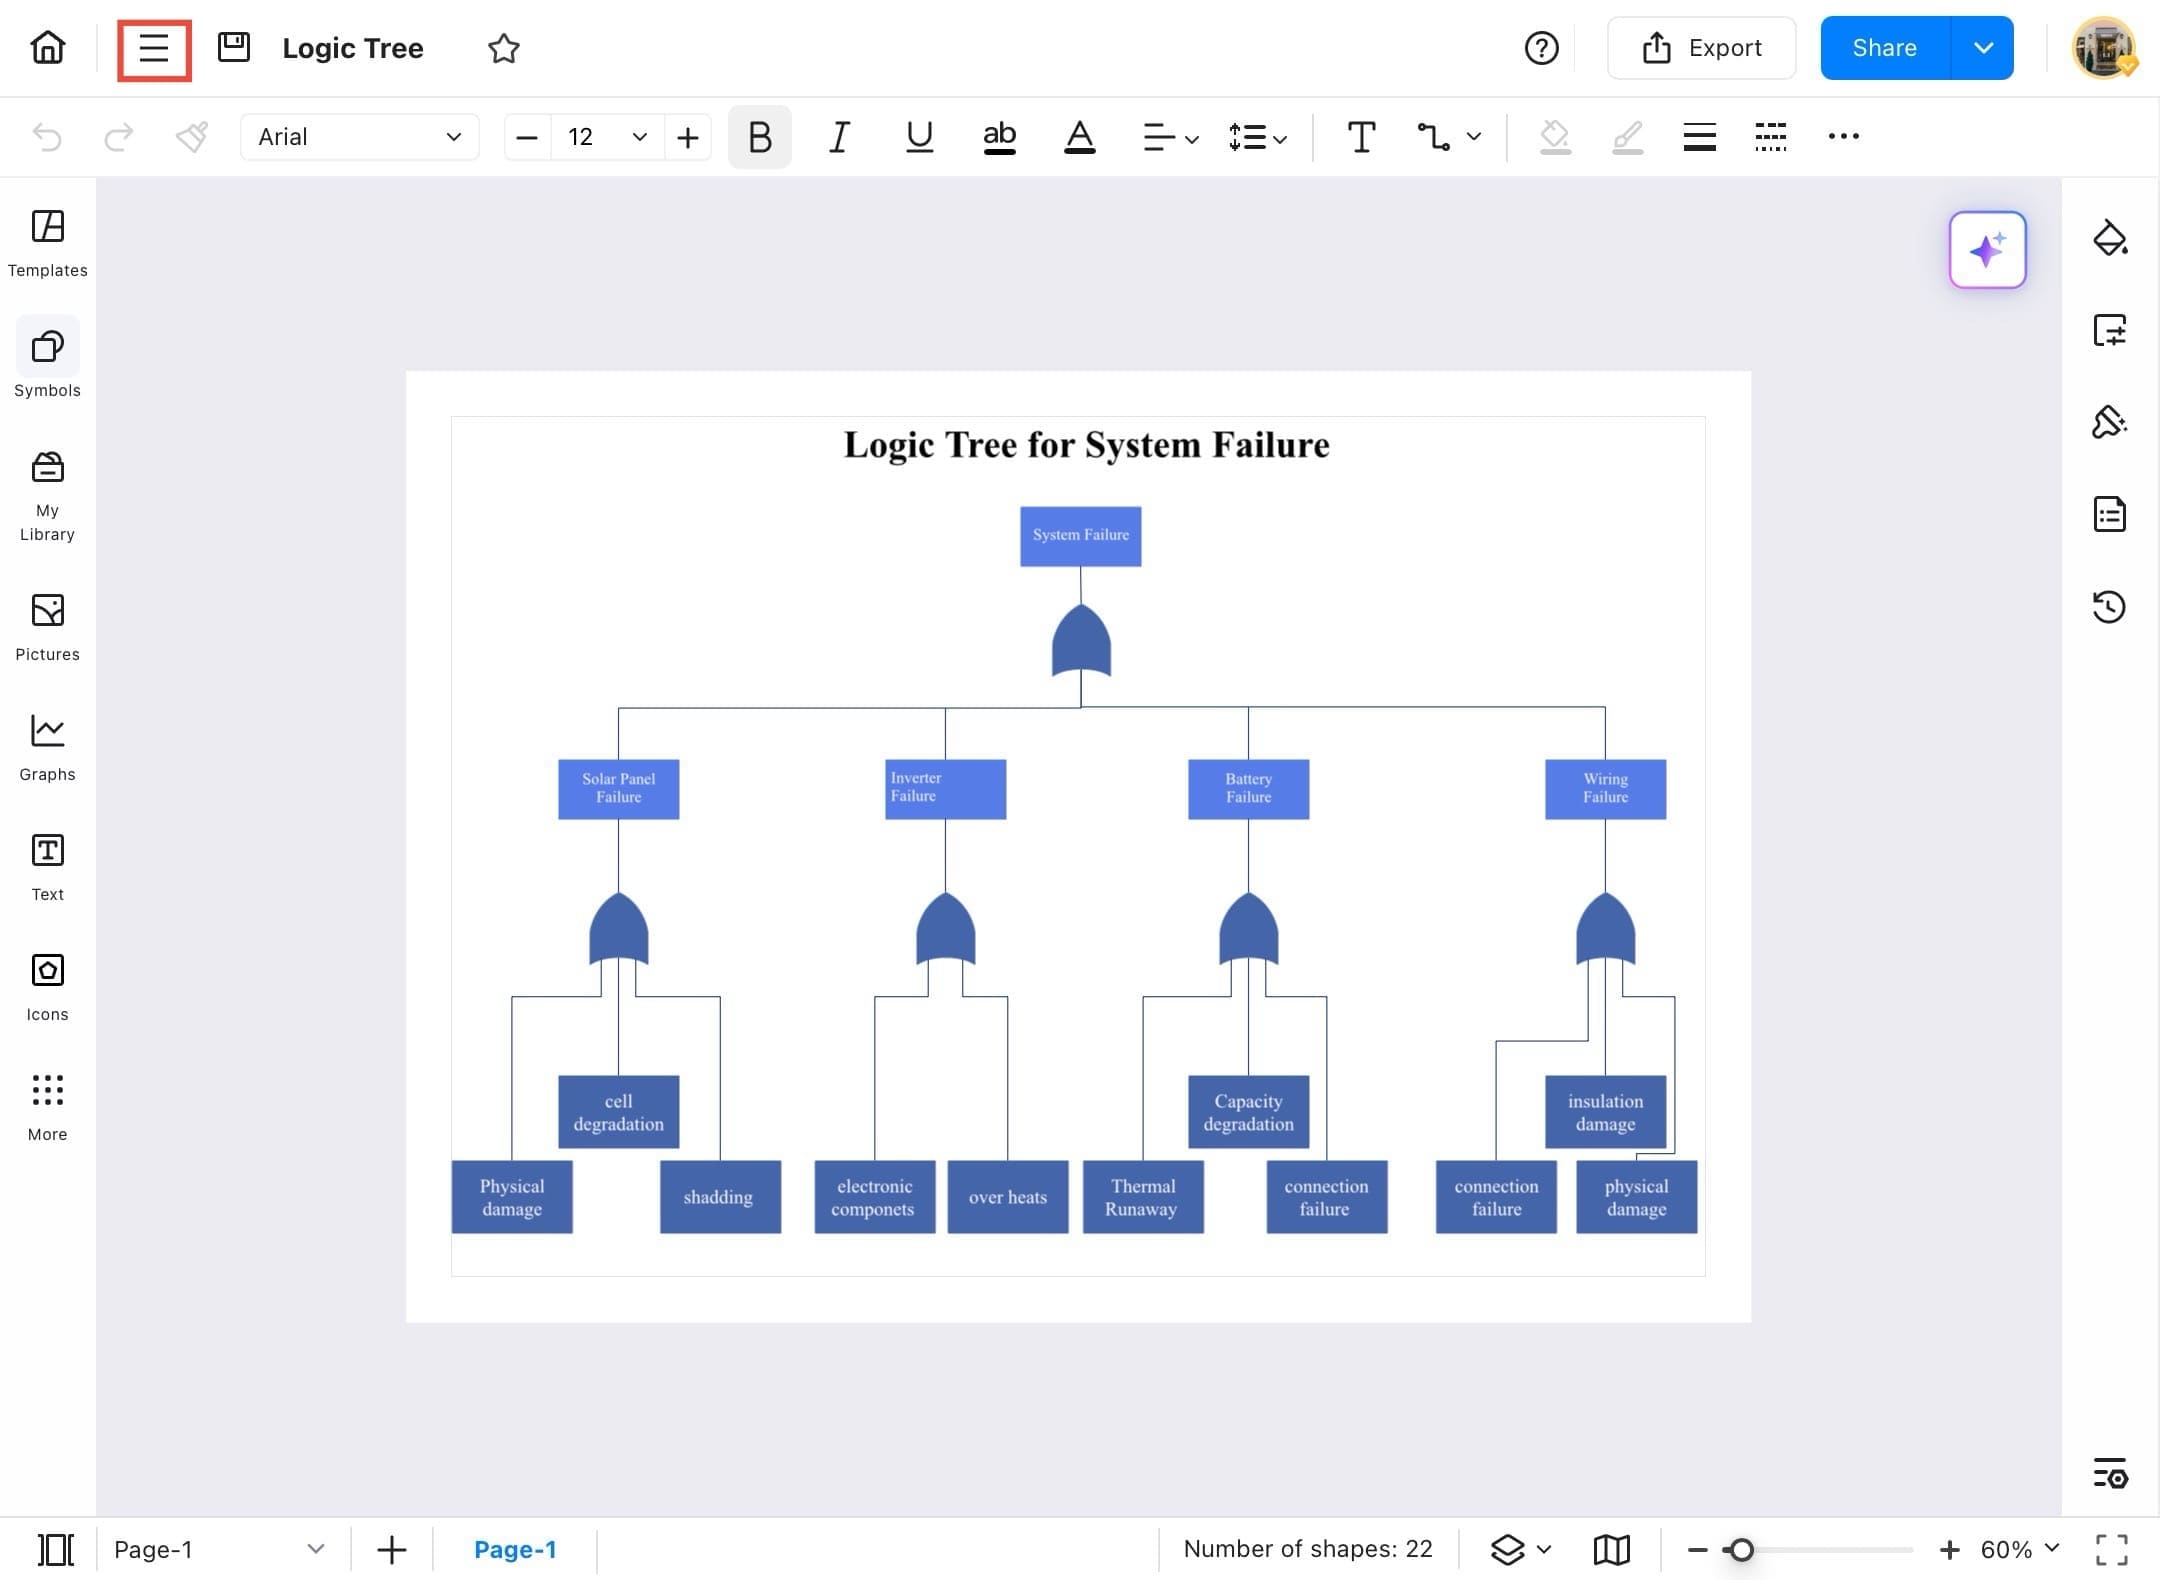Screen dimensions: 2160x1580
Task: Open the Pictures panel
Action: (x=46, y=625)
